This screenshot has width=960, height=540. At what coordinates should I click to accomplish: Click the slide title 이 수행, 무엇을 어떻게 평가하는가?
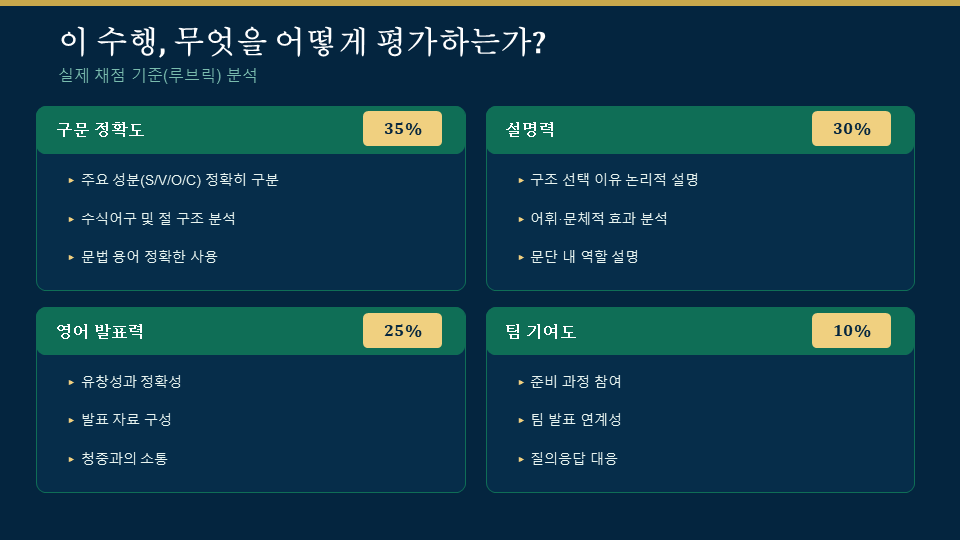pos(302,42)
